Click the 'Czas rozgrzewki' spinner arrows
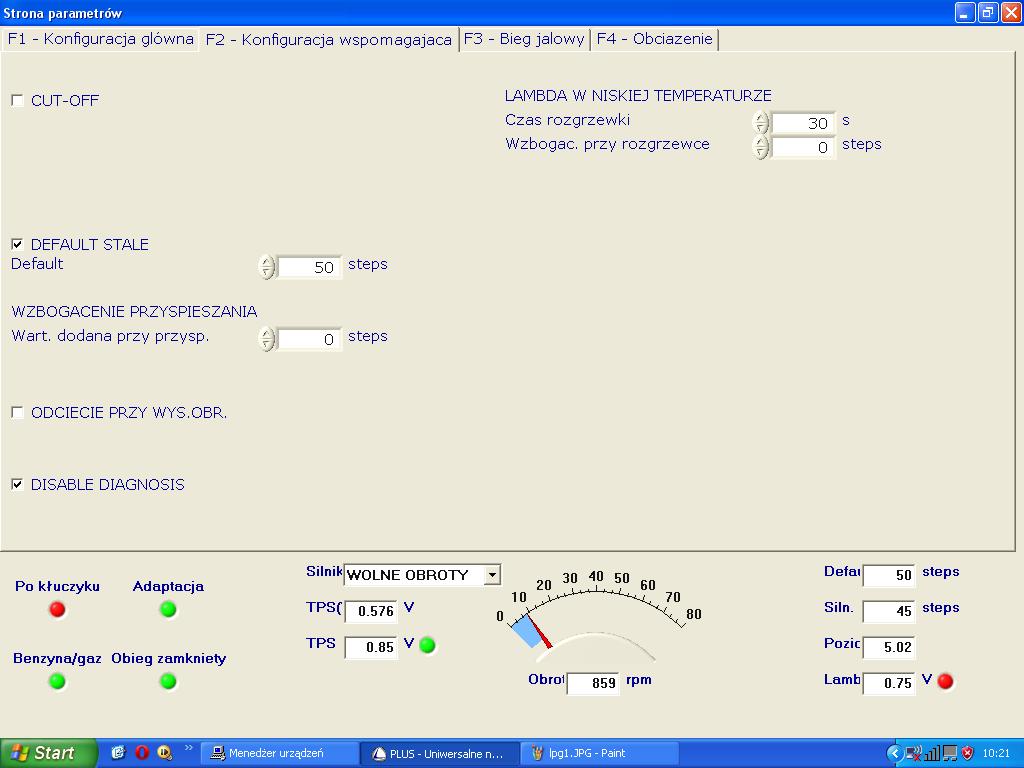This screenshot has height=768, width=1024. click(761, 122)
